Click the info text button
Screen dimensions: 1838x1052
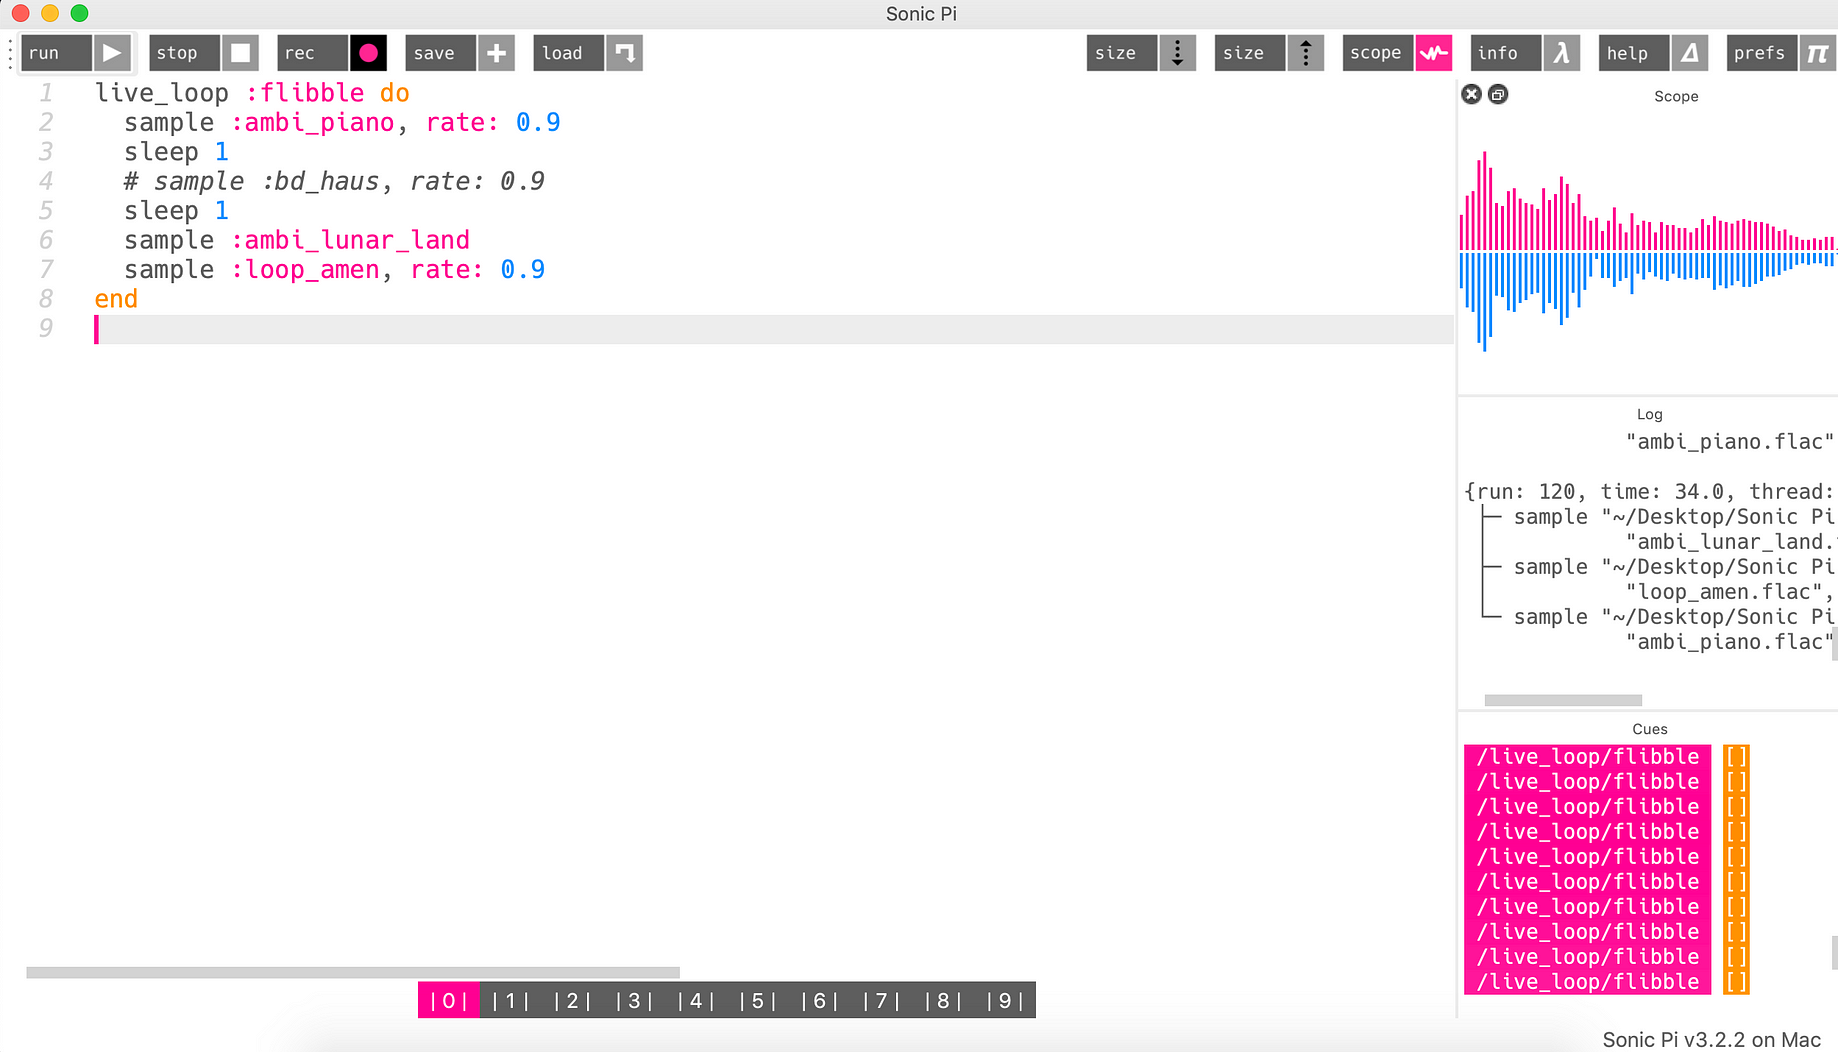coord(1506,53)
